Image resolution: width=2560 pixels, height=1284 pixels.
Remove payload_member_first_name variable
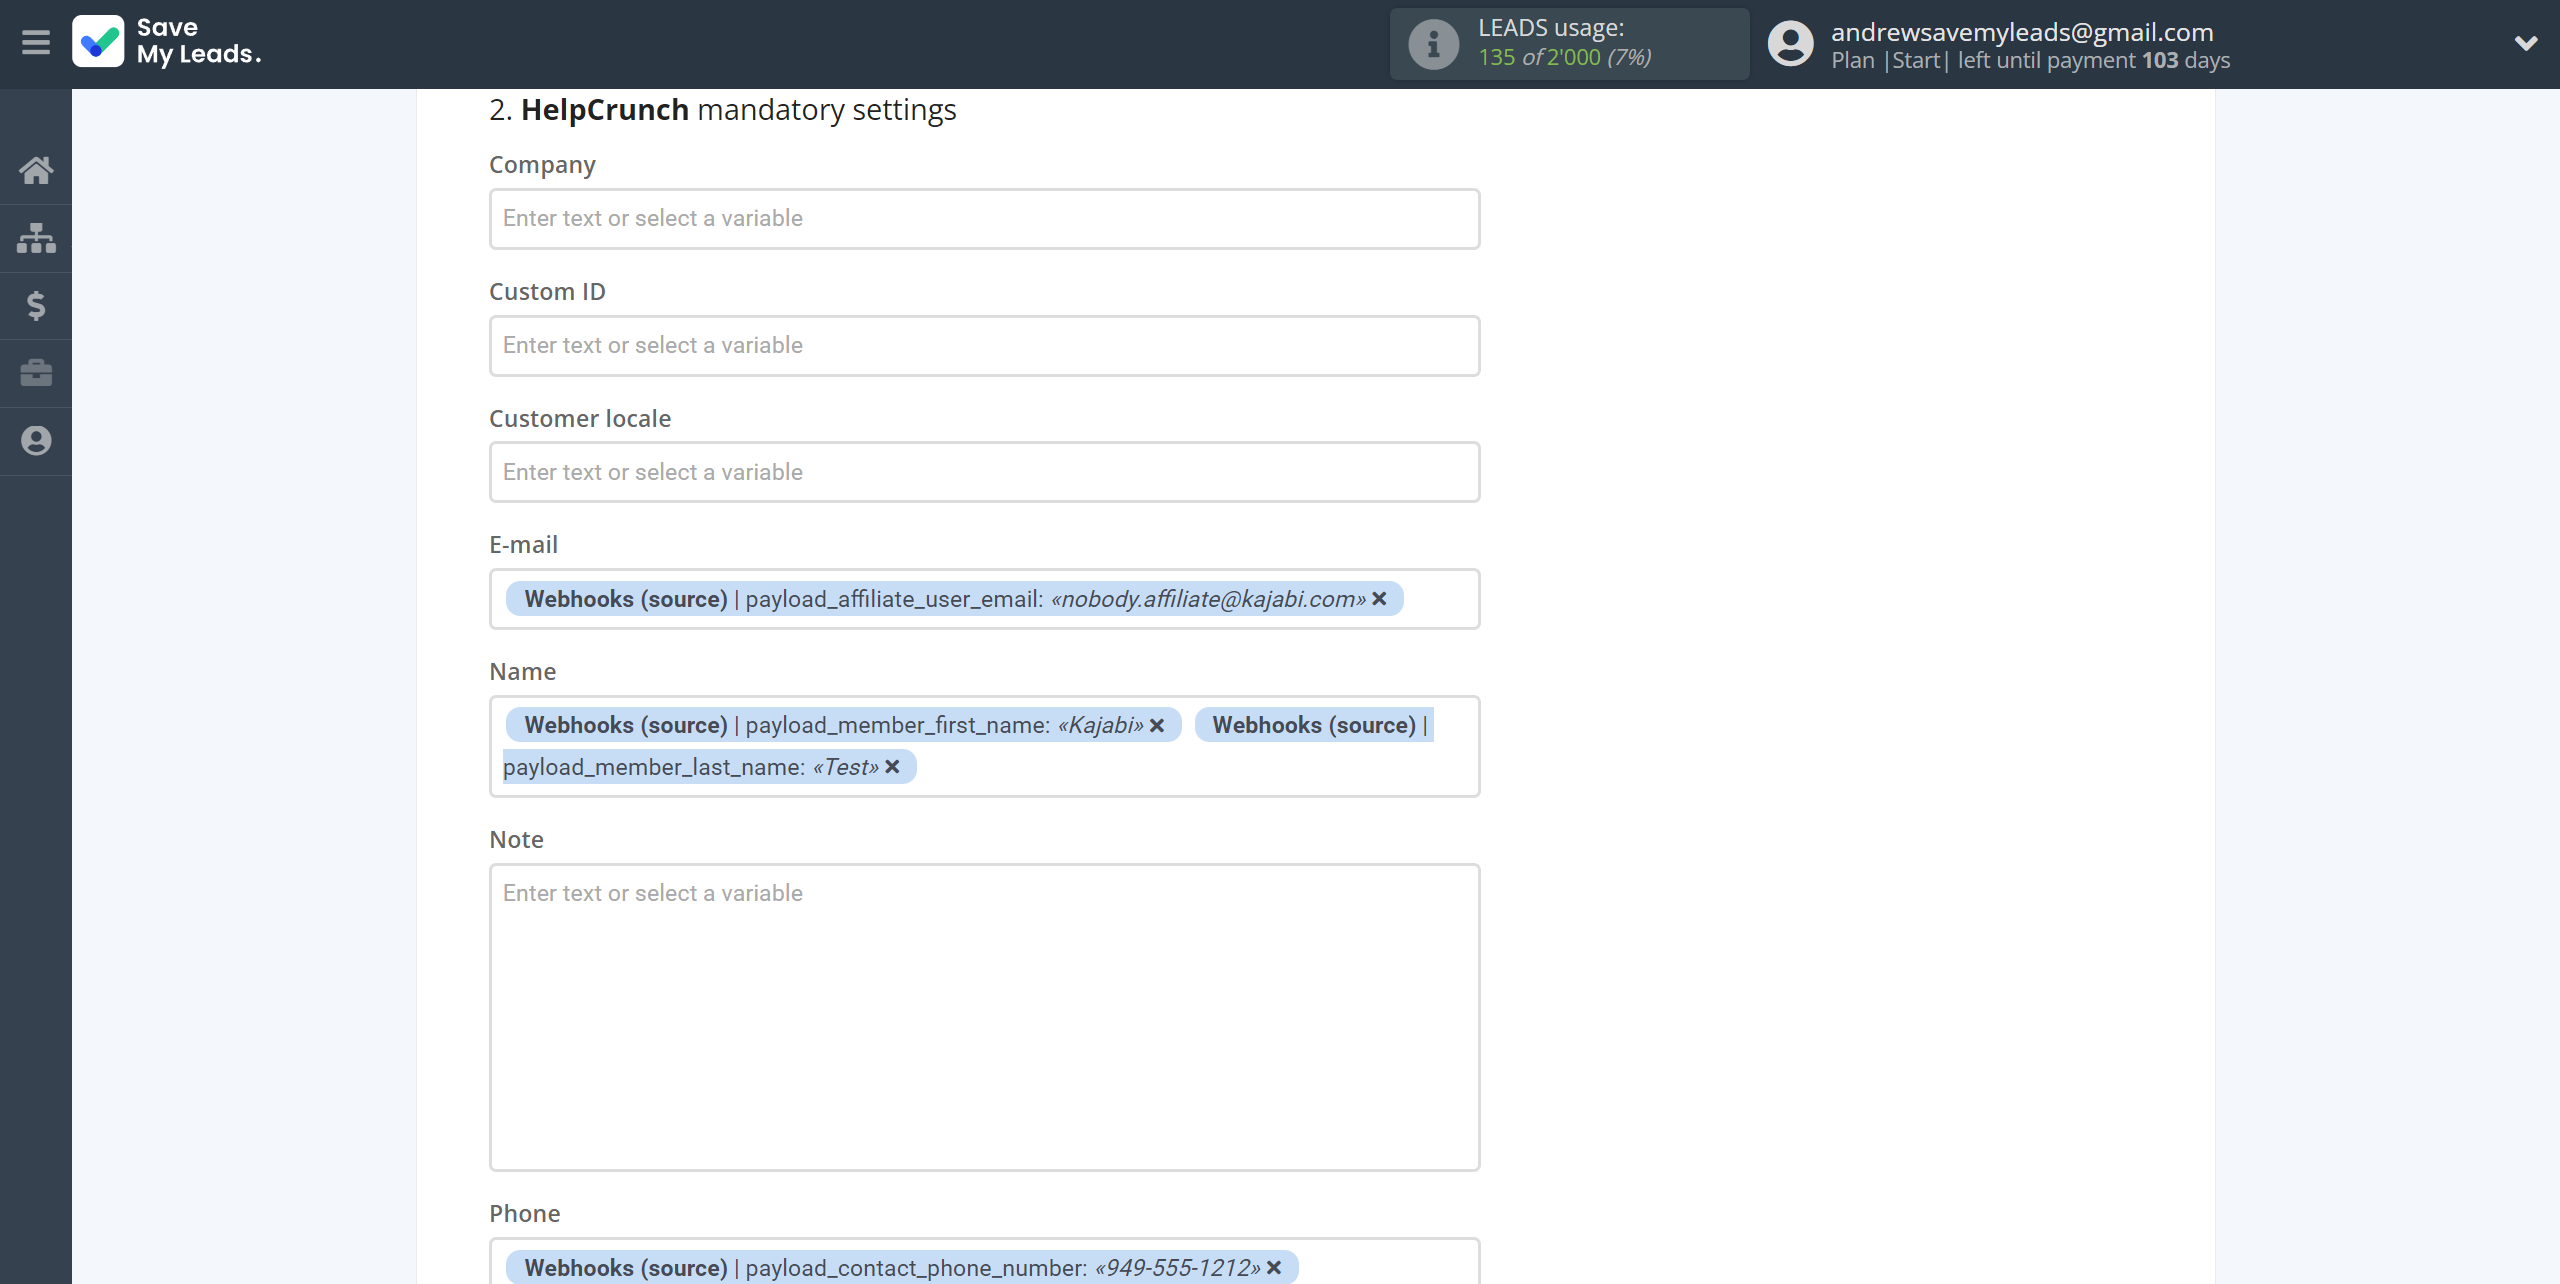click(1157, 725)
